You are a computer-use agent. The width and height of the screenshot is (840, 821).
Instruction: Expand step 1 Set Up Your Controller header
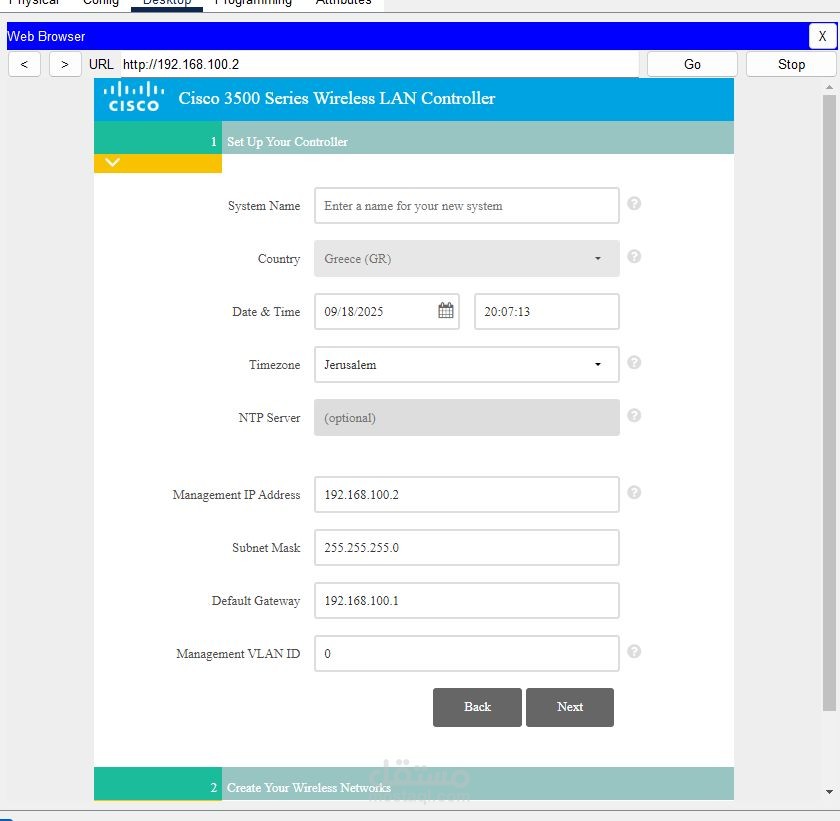tap(414, 138)
